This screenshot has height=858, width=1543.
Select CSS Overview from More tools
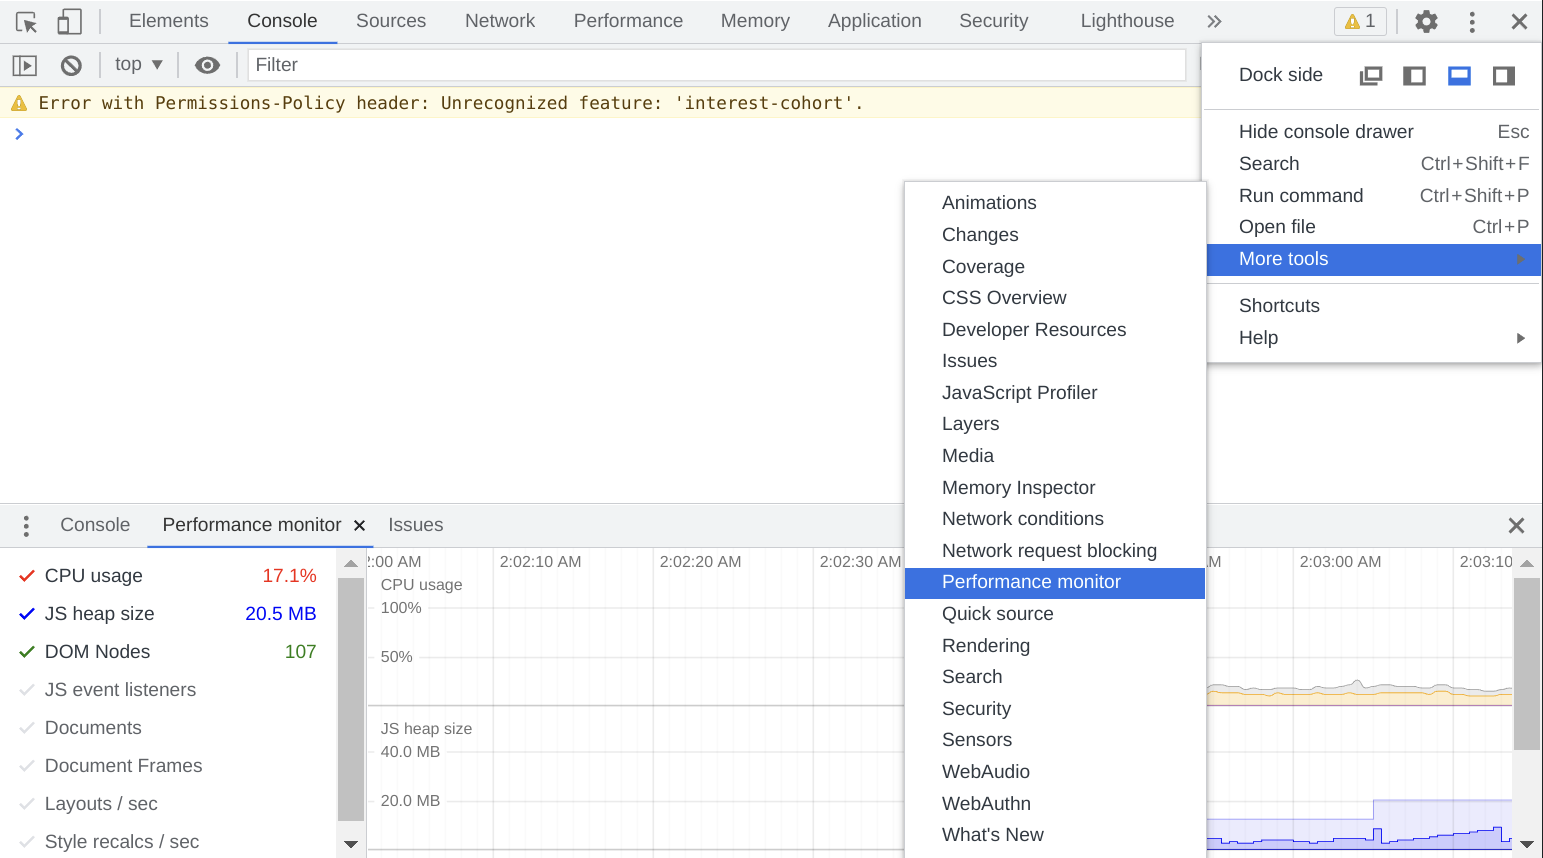1055,298
